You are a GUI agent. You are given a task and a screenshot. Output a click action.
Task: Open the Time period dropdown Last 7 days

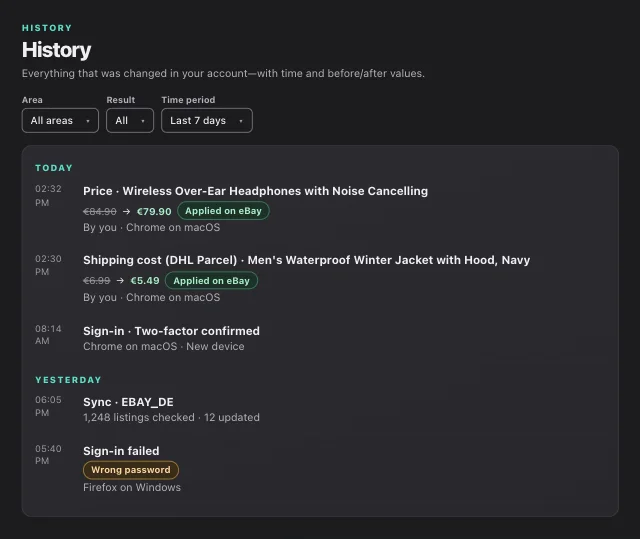pos(207,120)
